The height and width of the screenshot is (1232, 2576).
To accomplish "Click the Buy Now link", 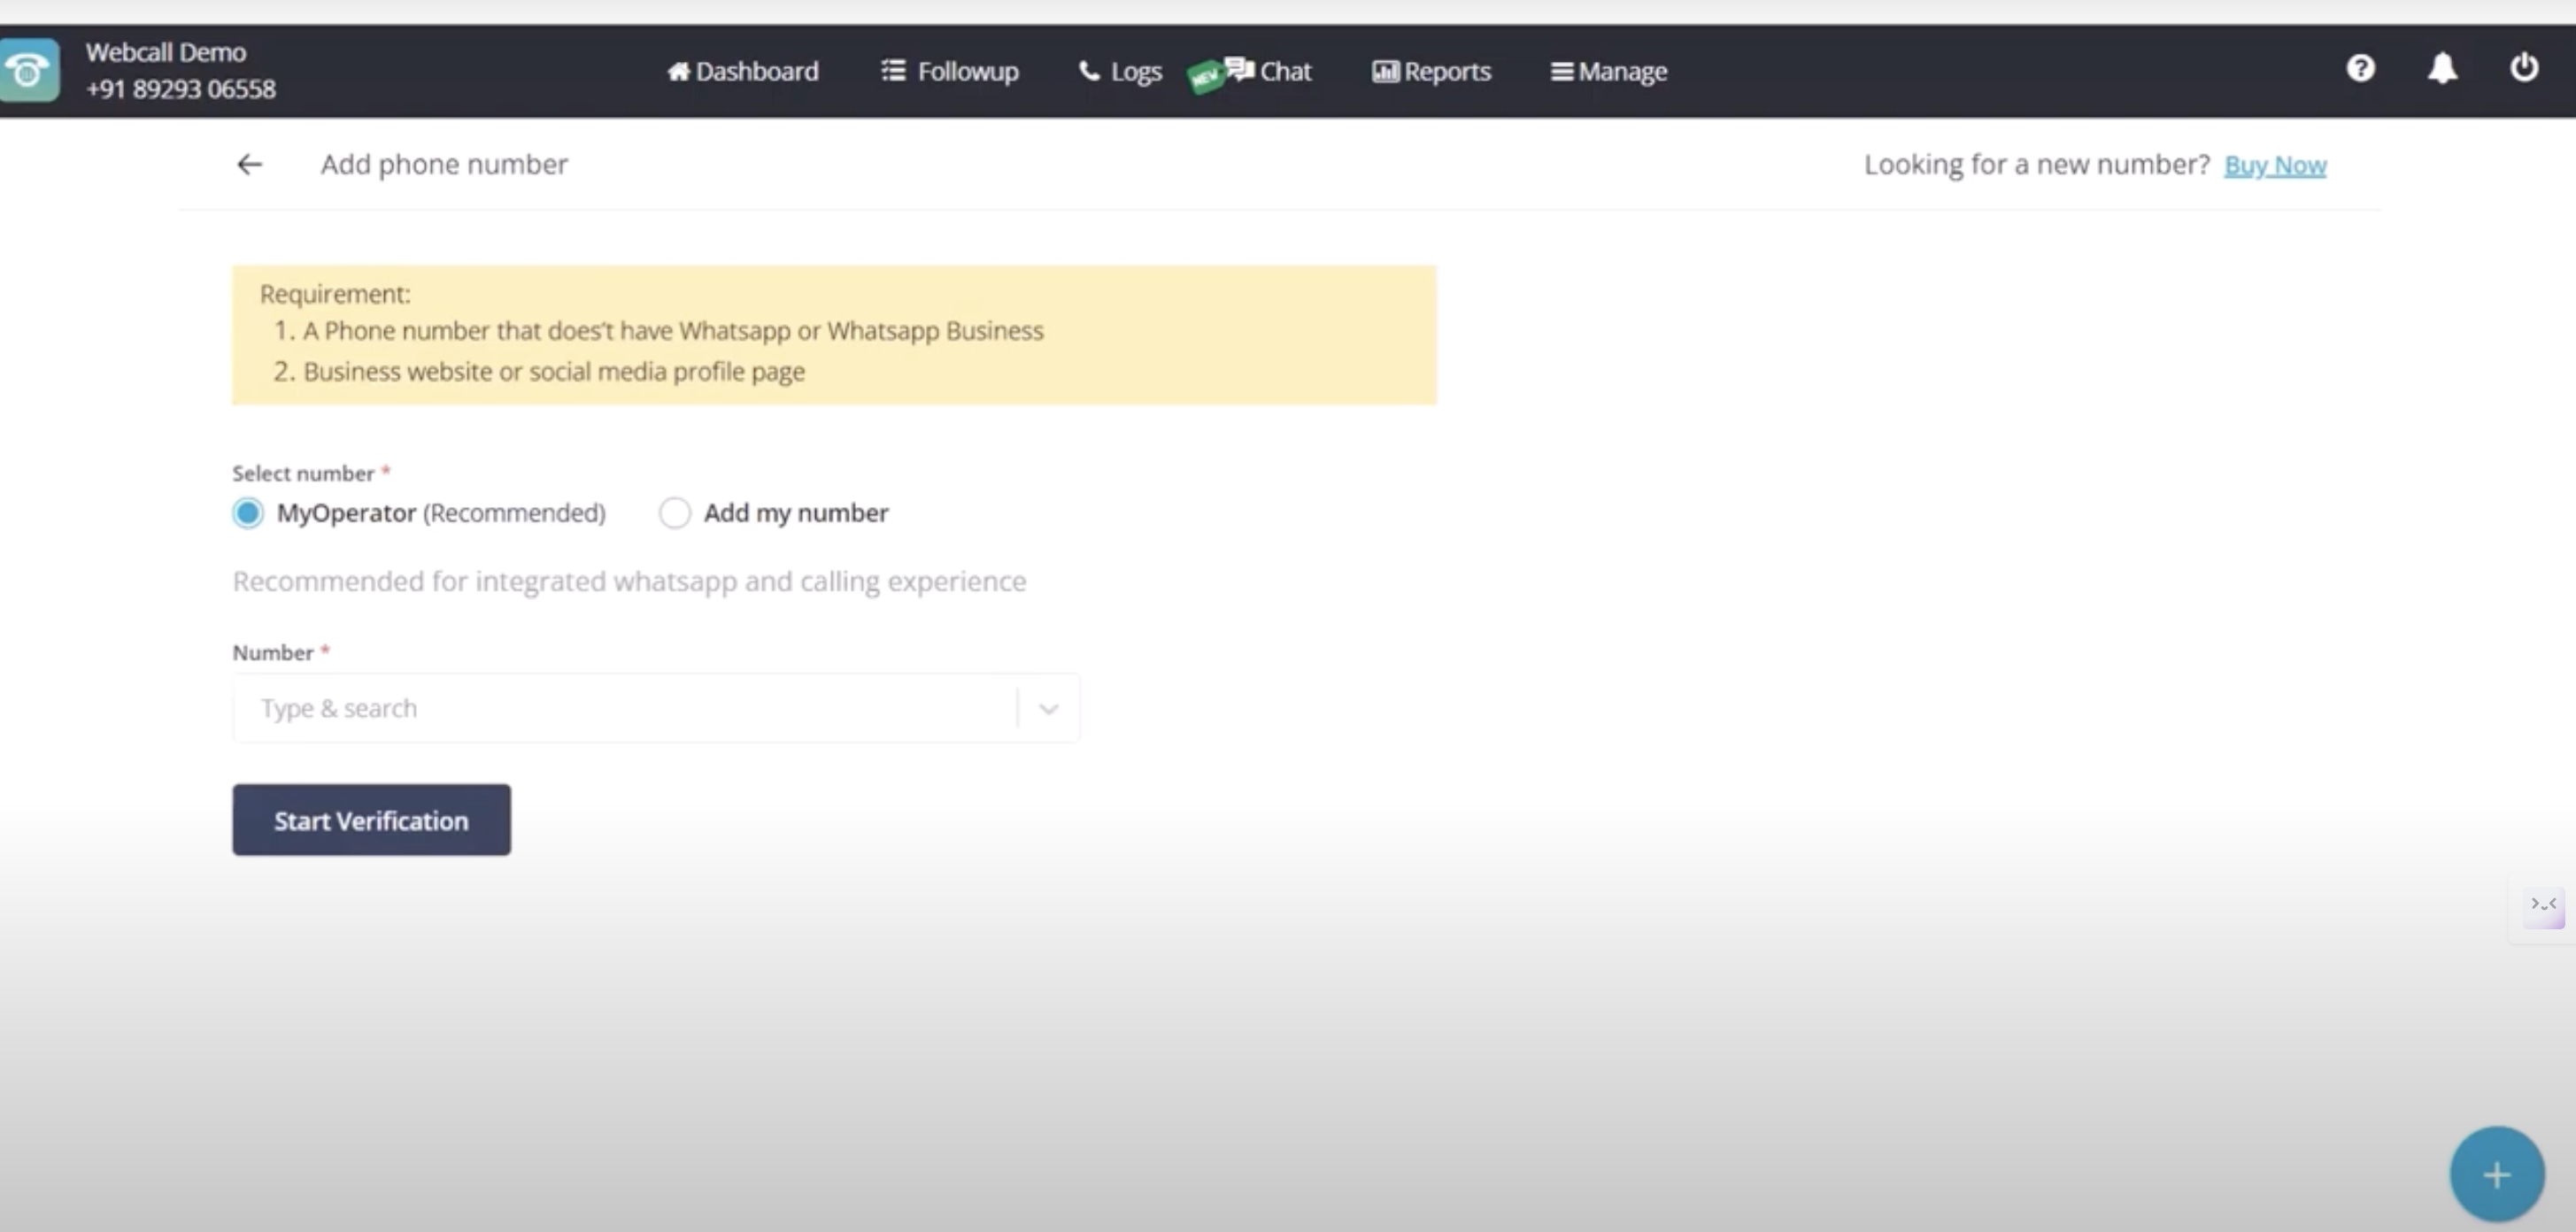I will (x=2276, y=165).
